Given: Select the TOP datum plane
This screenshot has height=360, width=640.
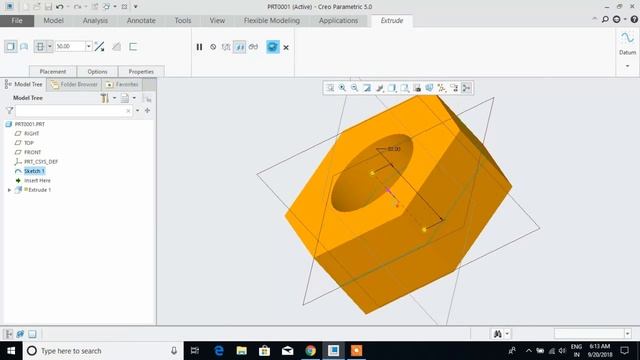Looking at the screenshot, I should pos(29,143).
